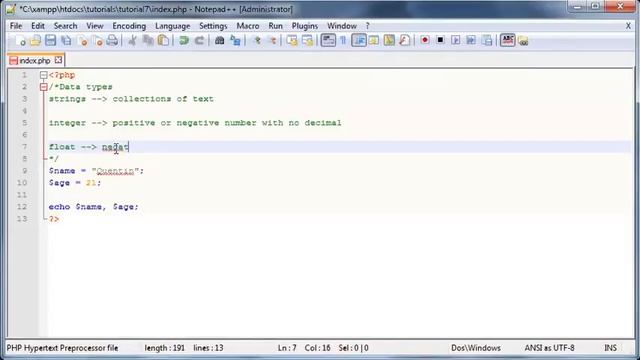Click the Redo toolbar icon
This screenshot has height=360, width=640.
coord(199,40)
